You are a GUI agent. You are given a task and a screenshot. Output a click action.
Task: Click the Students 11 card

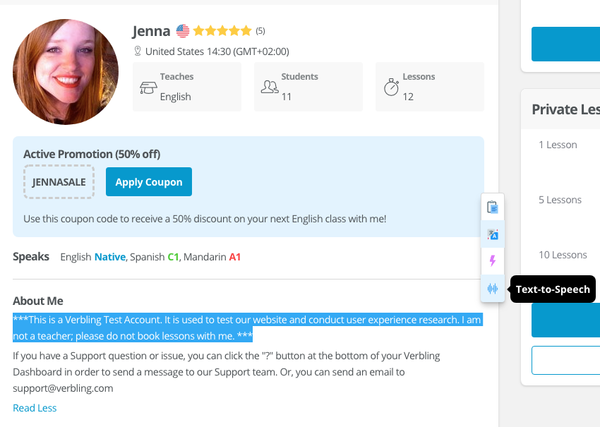[x=308, y=87]
